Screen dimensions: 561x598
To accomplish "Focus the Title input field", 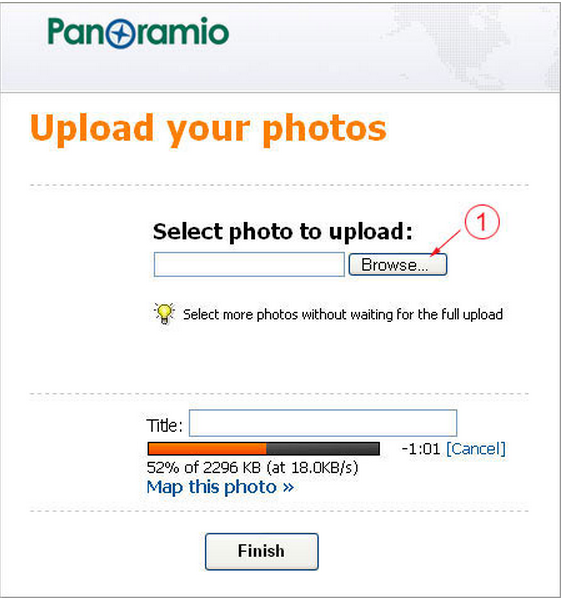I will point(323,423).
